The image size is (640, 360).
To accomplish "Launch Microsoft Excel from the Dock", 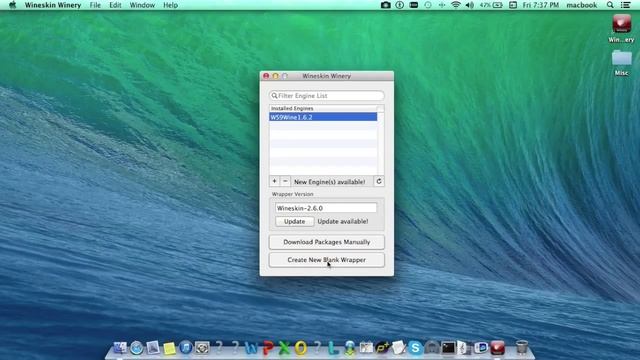I will pyautogui.click(x=284, y=348).
